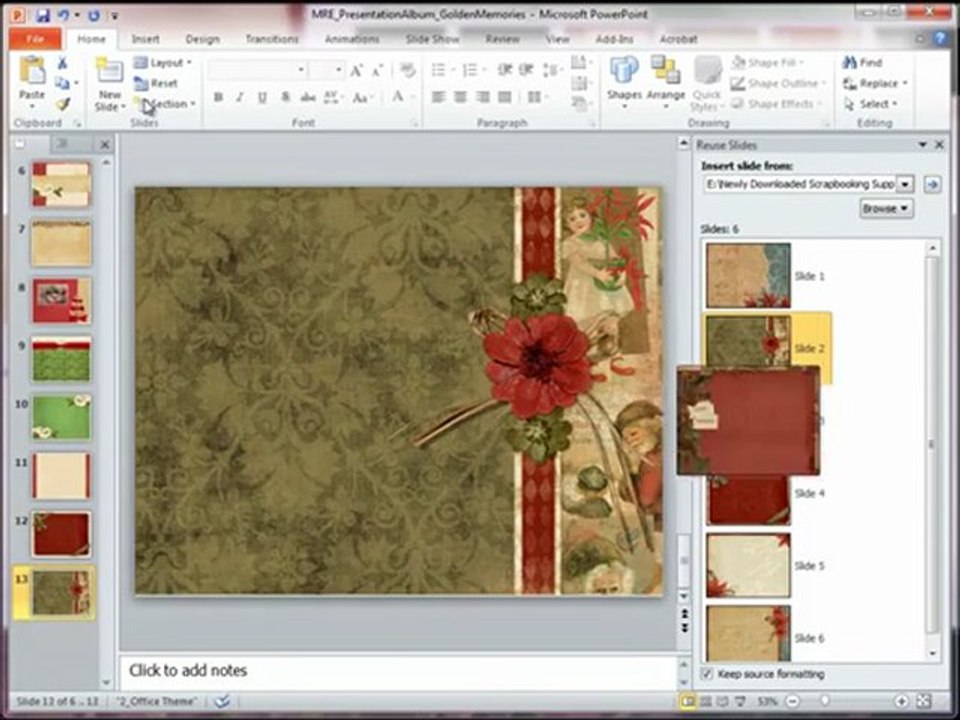The image size is (960, 720).
Task: Toggle Underline formatting
Action: pos(262,97)
